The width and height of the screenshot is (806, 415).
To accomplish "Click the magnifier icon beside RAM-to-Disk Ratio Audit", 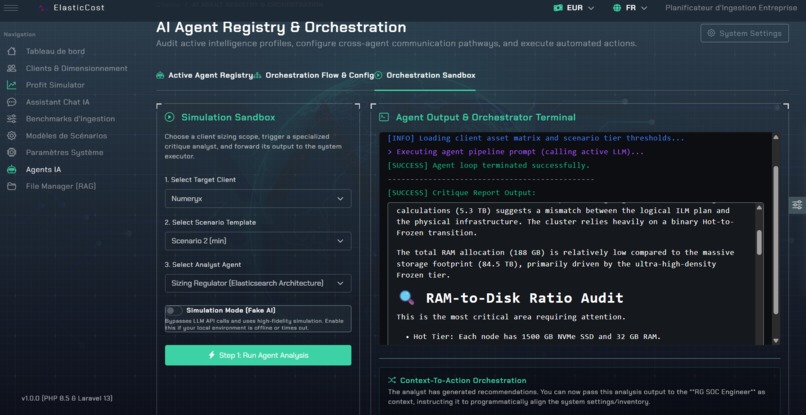I will pos(407,298).
